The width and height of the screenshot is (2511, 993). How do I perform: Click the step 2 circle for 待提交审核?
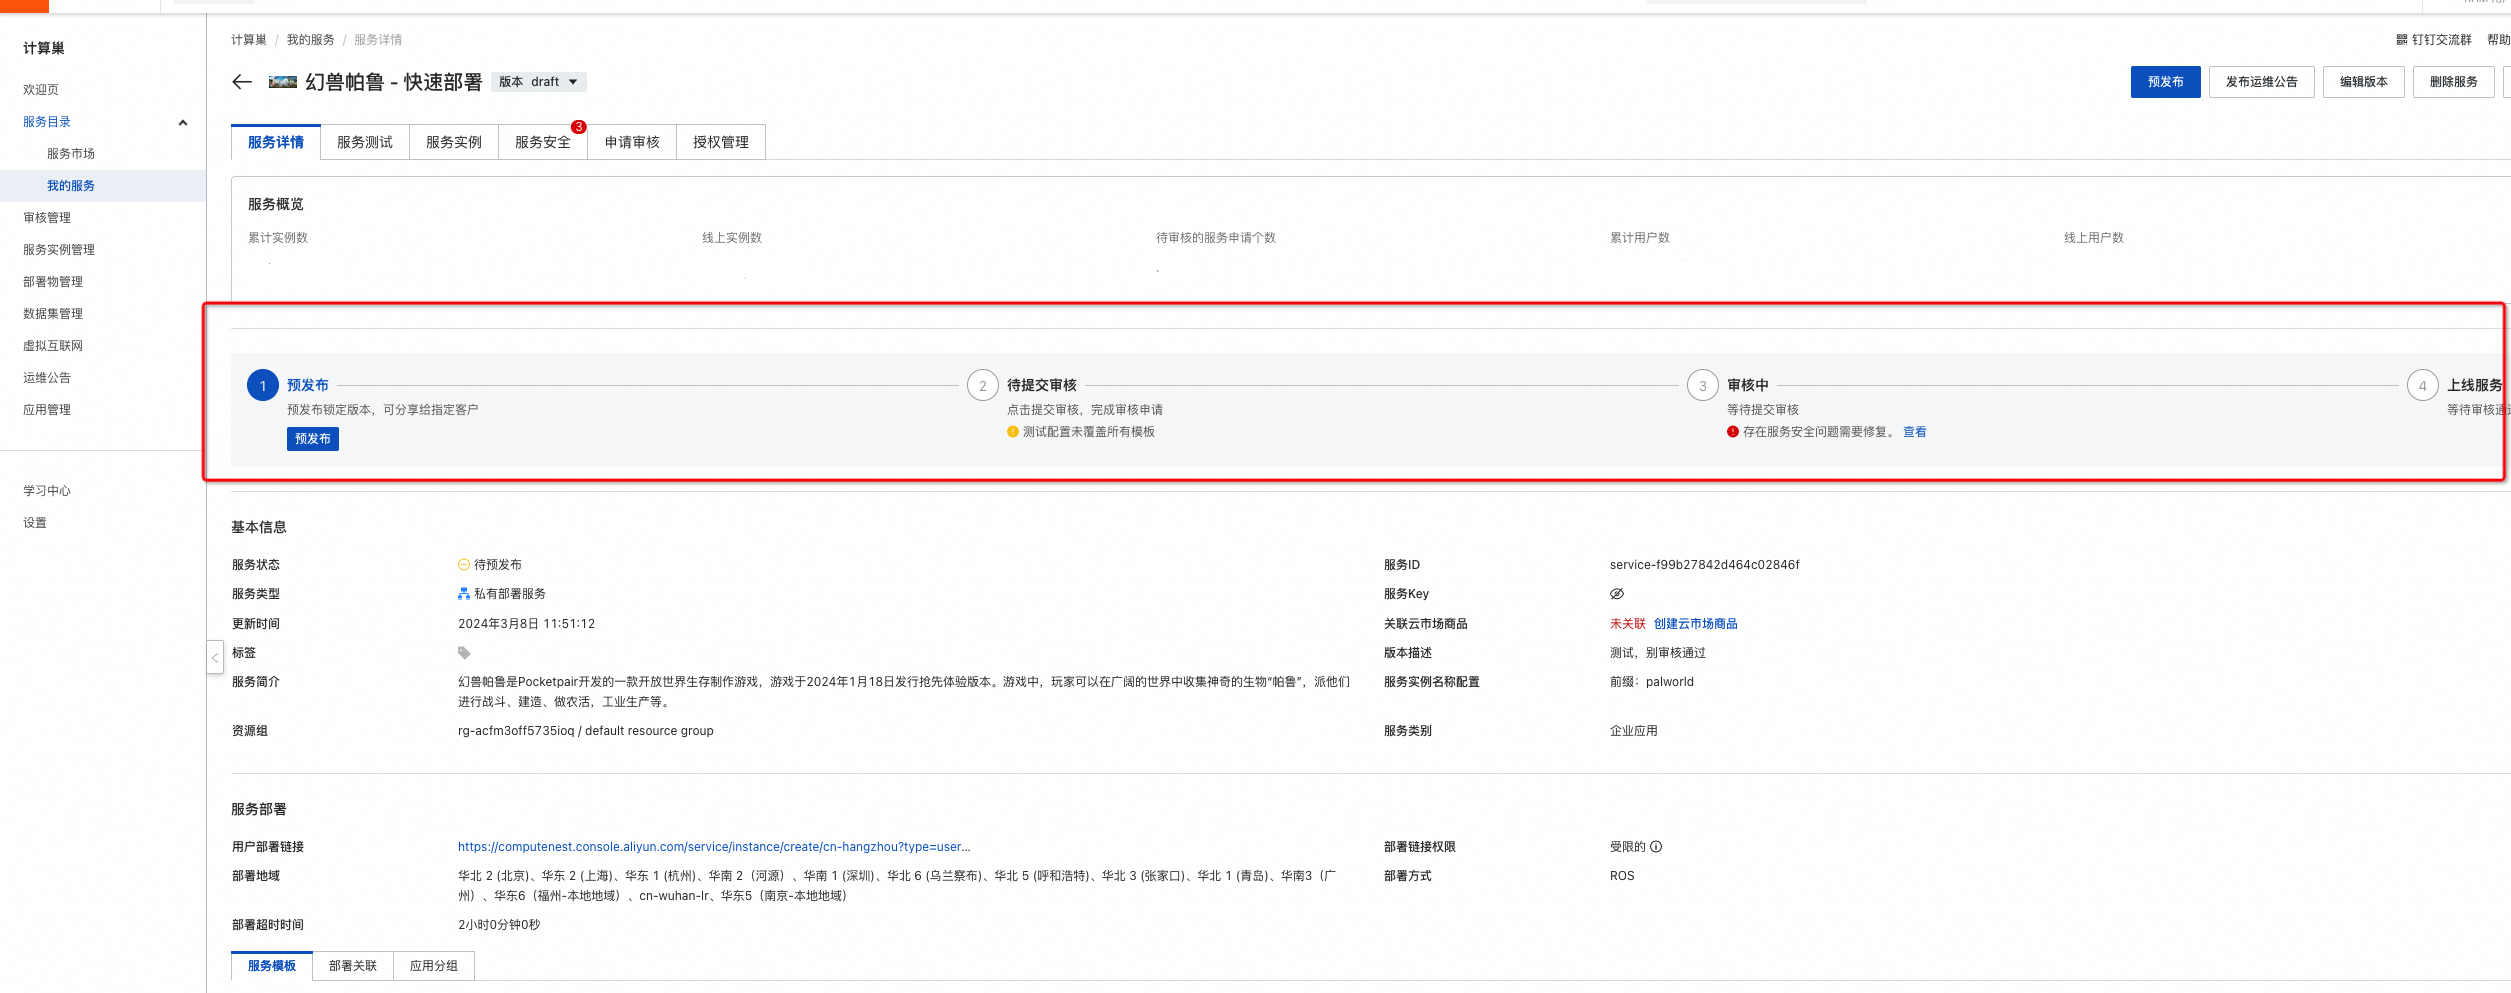tap(983, 385)
